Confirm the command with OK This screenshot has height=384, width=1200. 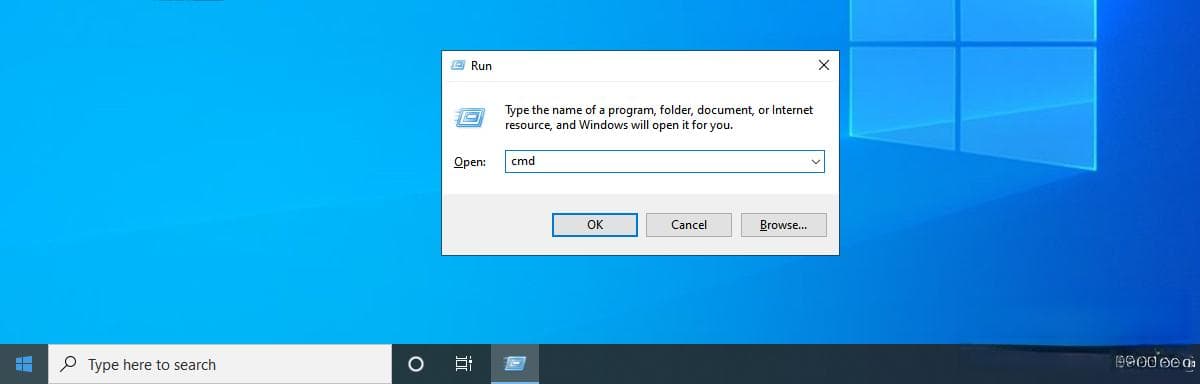(x=595, y=225)
